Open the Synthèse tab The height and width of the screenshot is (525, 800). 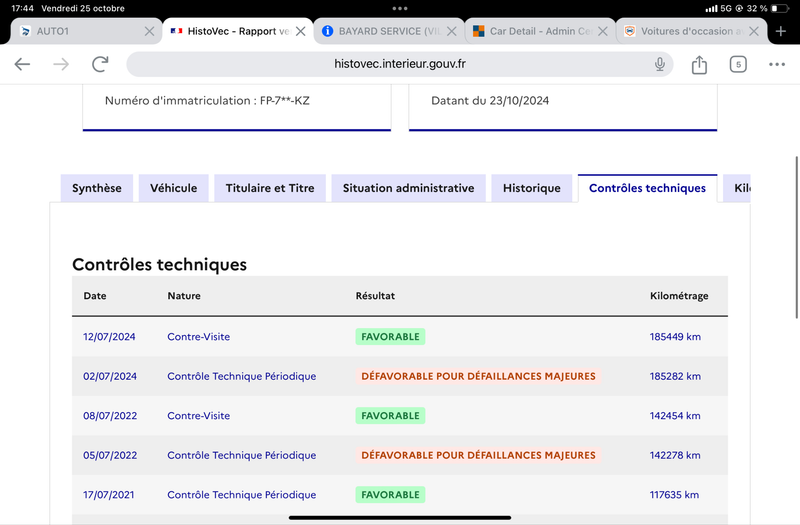[x=97, y=188]
